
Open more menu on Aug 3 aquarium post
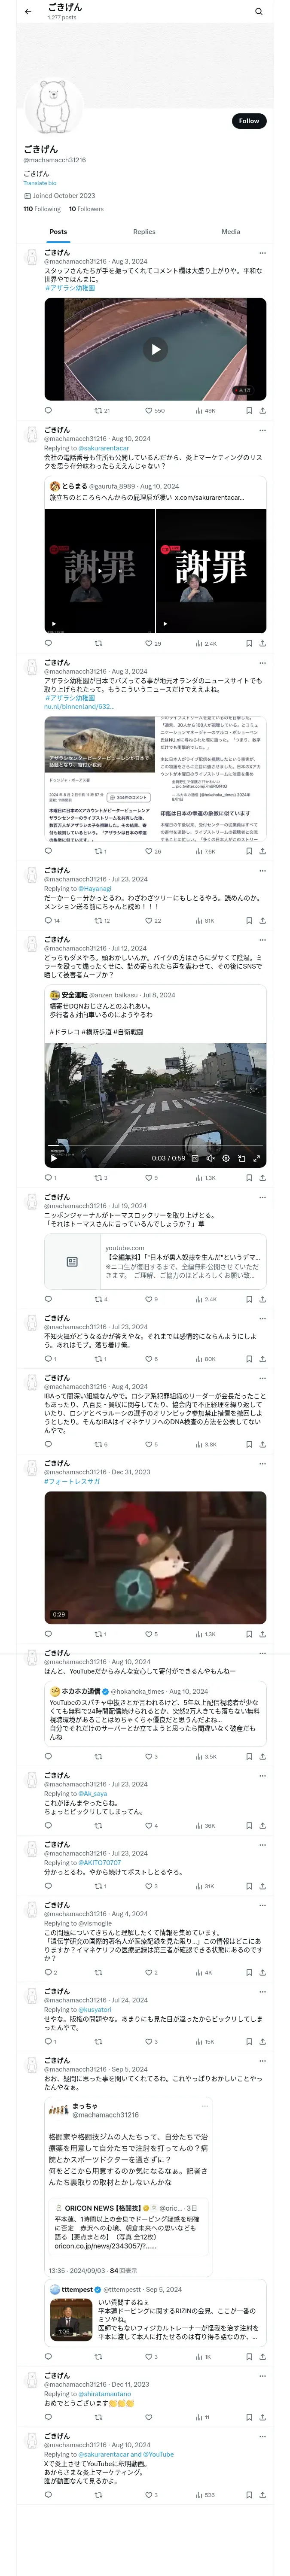[262, 253]
